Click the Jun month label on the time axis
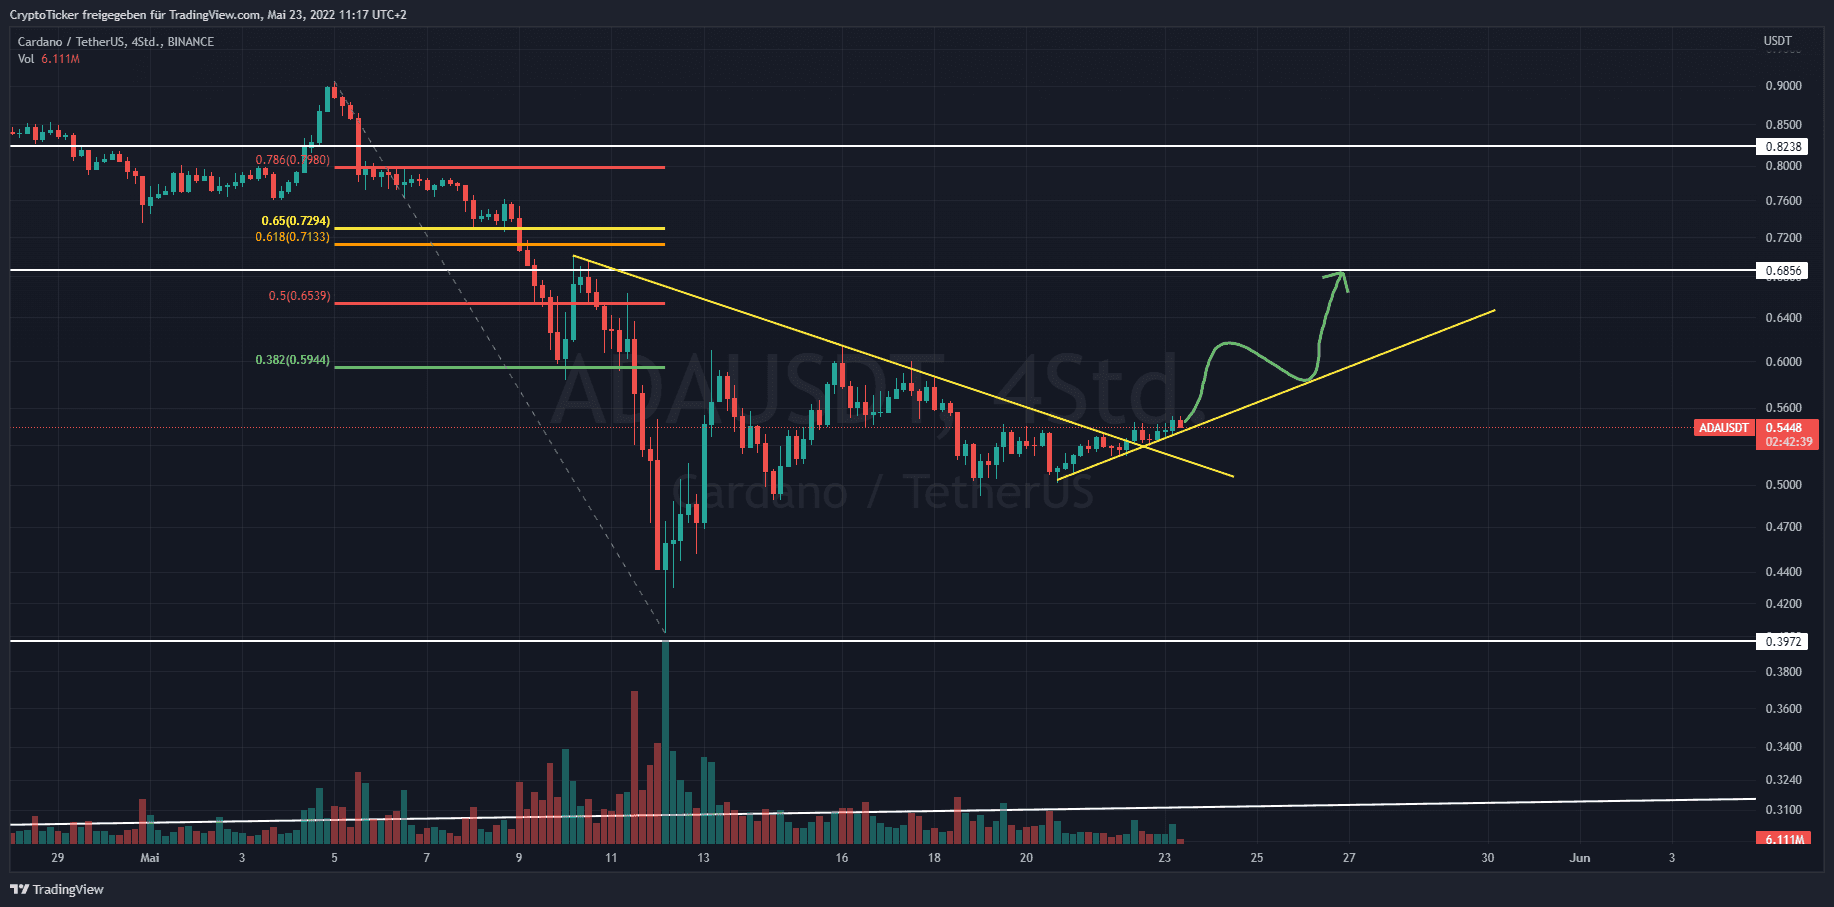 pos(1580,858)
